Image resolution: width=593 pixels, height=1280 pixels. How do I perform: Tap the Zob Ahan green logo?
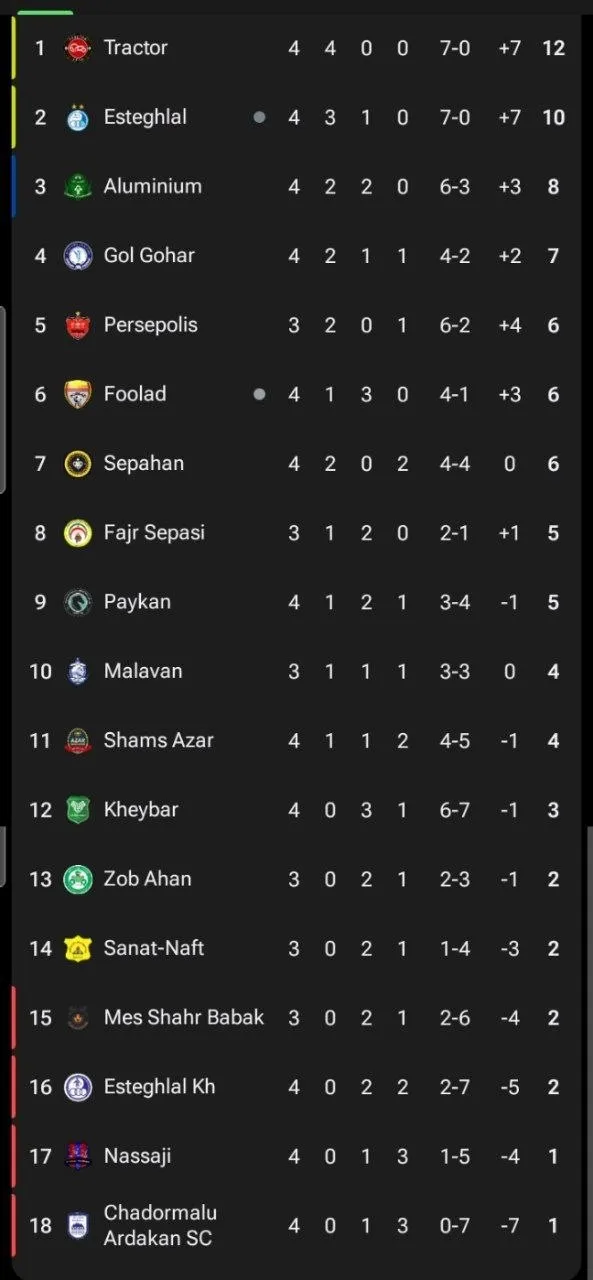click(x=78, y=879)
